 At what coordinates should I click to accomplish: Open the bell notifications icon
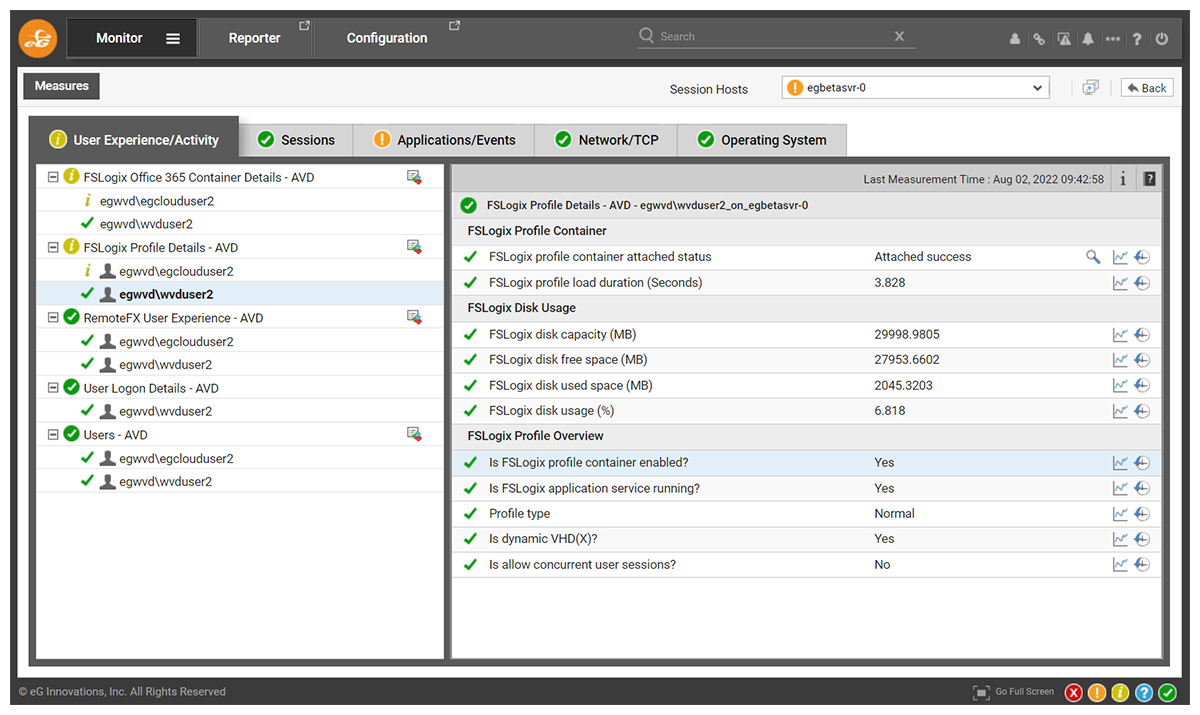coord(1088,39)
